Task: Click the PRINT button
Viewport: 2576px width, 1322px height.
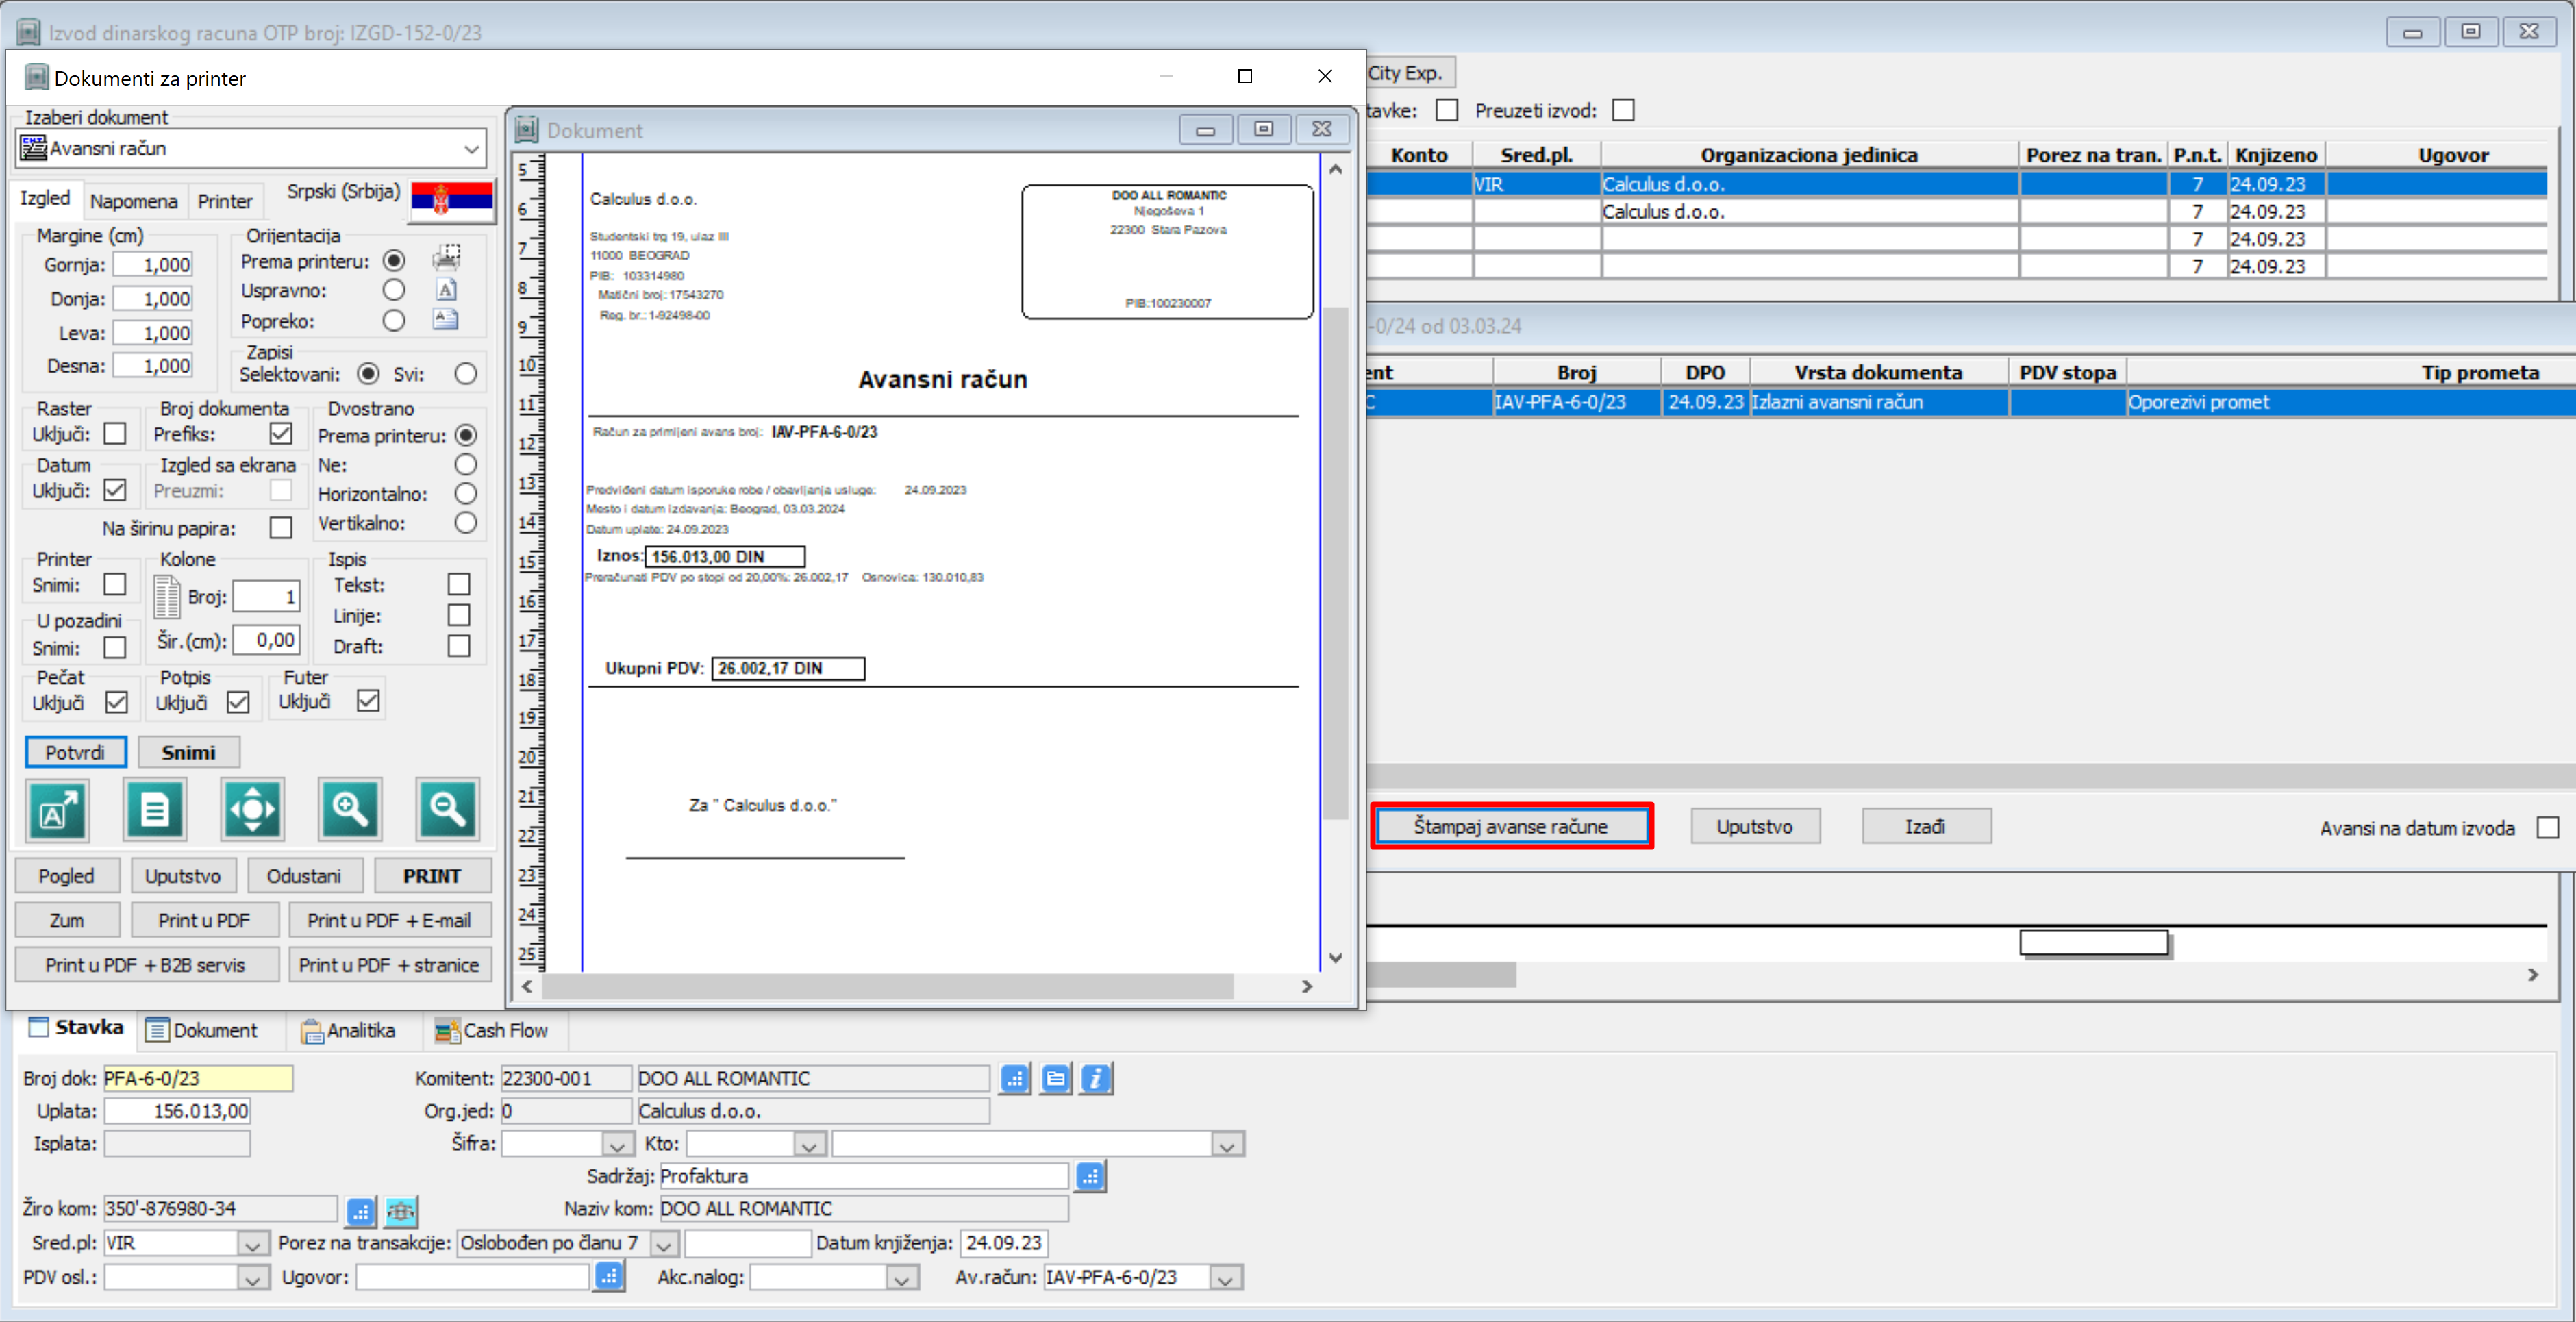Action: click(x=432, y=876)
